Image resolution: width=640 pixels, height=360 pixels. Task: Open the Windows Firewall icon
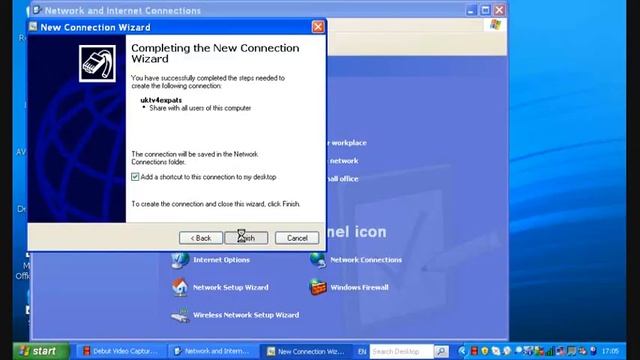tap(318, 287)
